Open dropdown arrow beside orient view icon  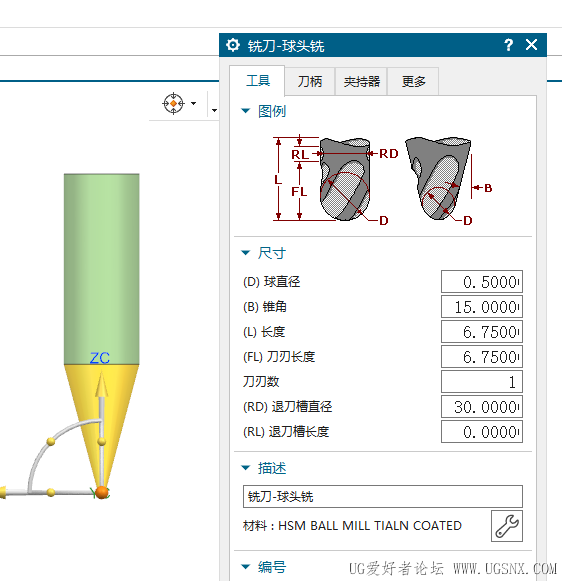point(193,103)
